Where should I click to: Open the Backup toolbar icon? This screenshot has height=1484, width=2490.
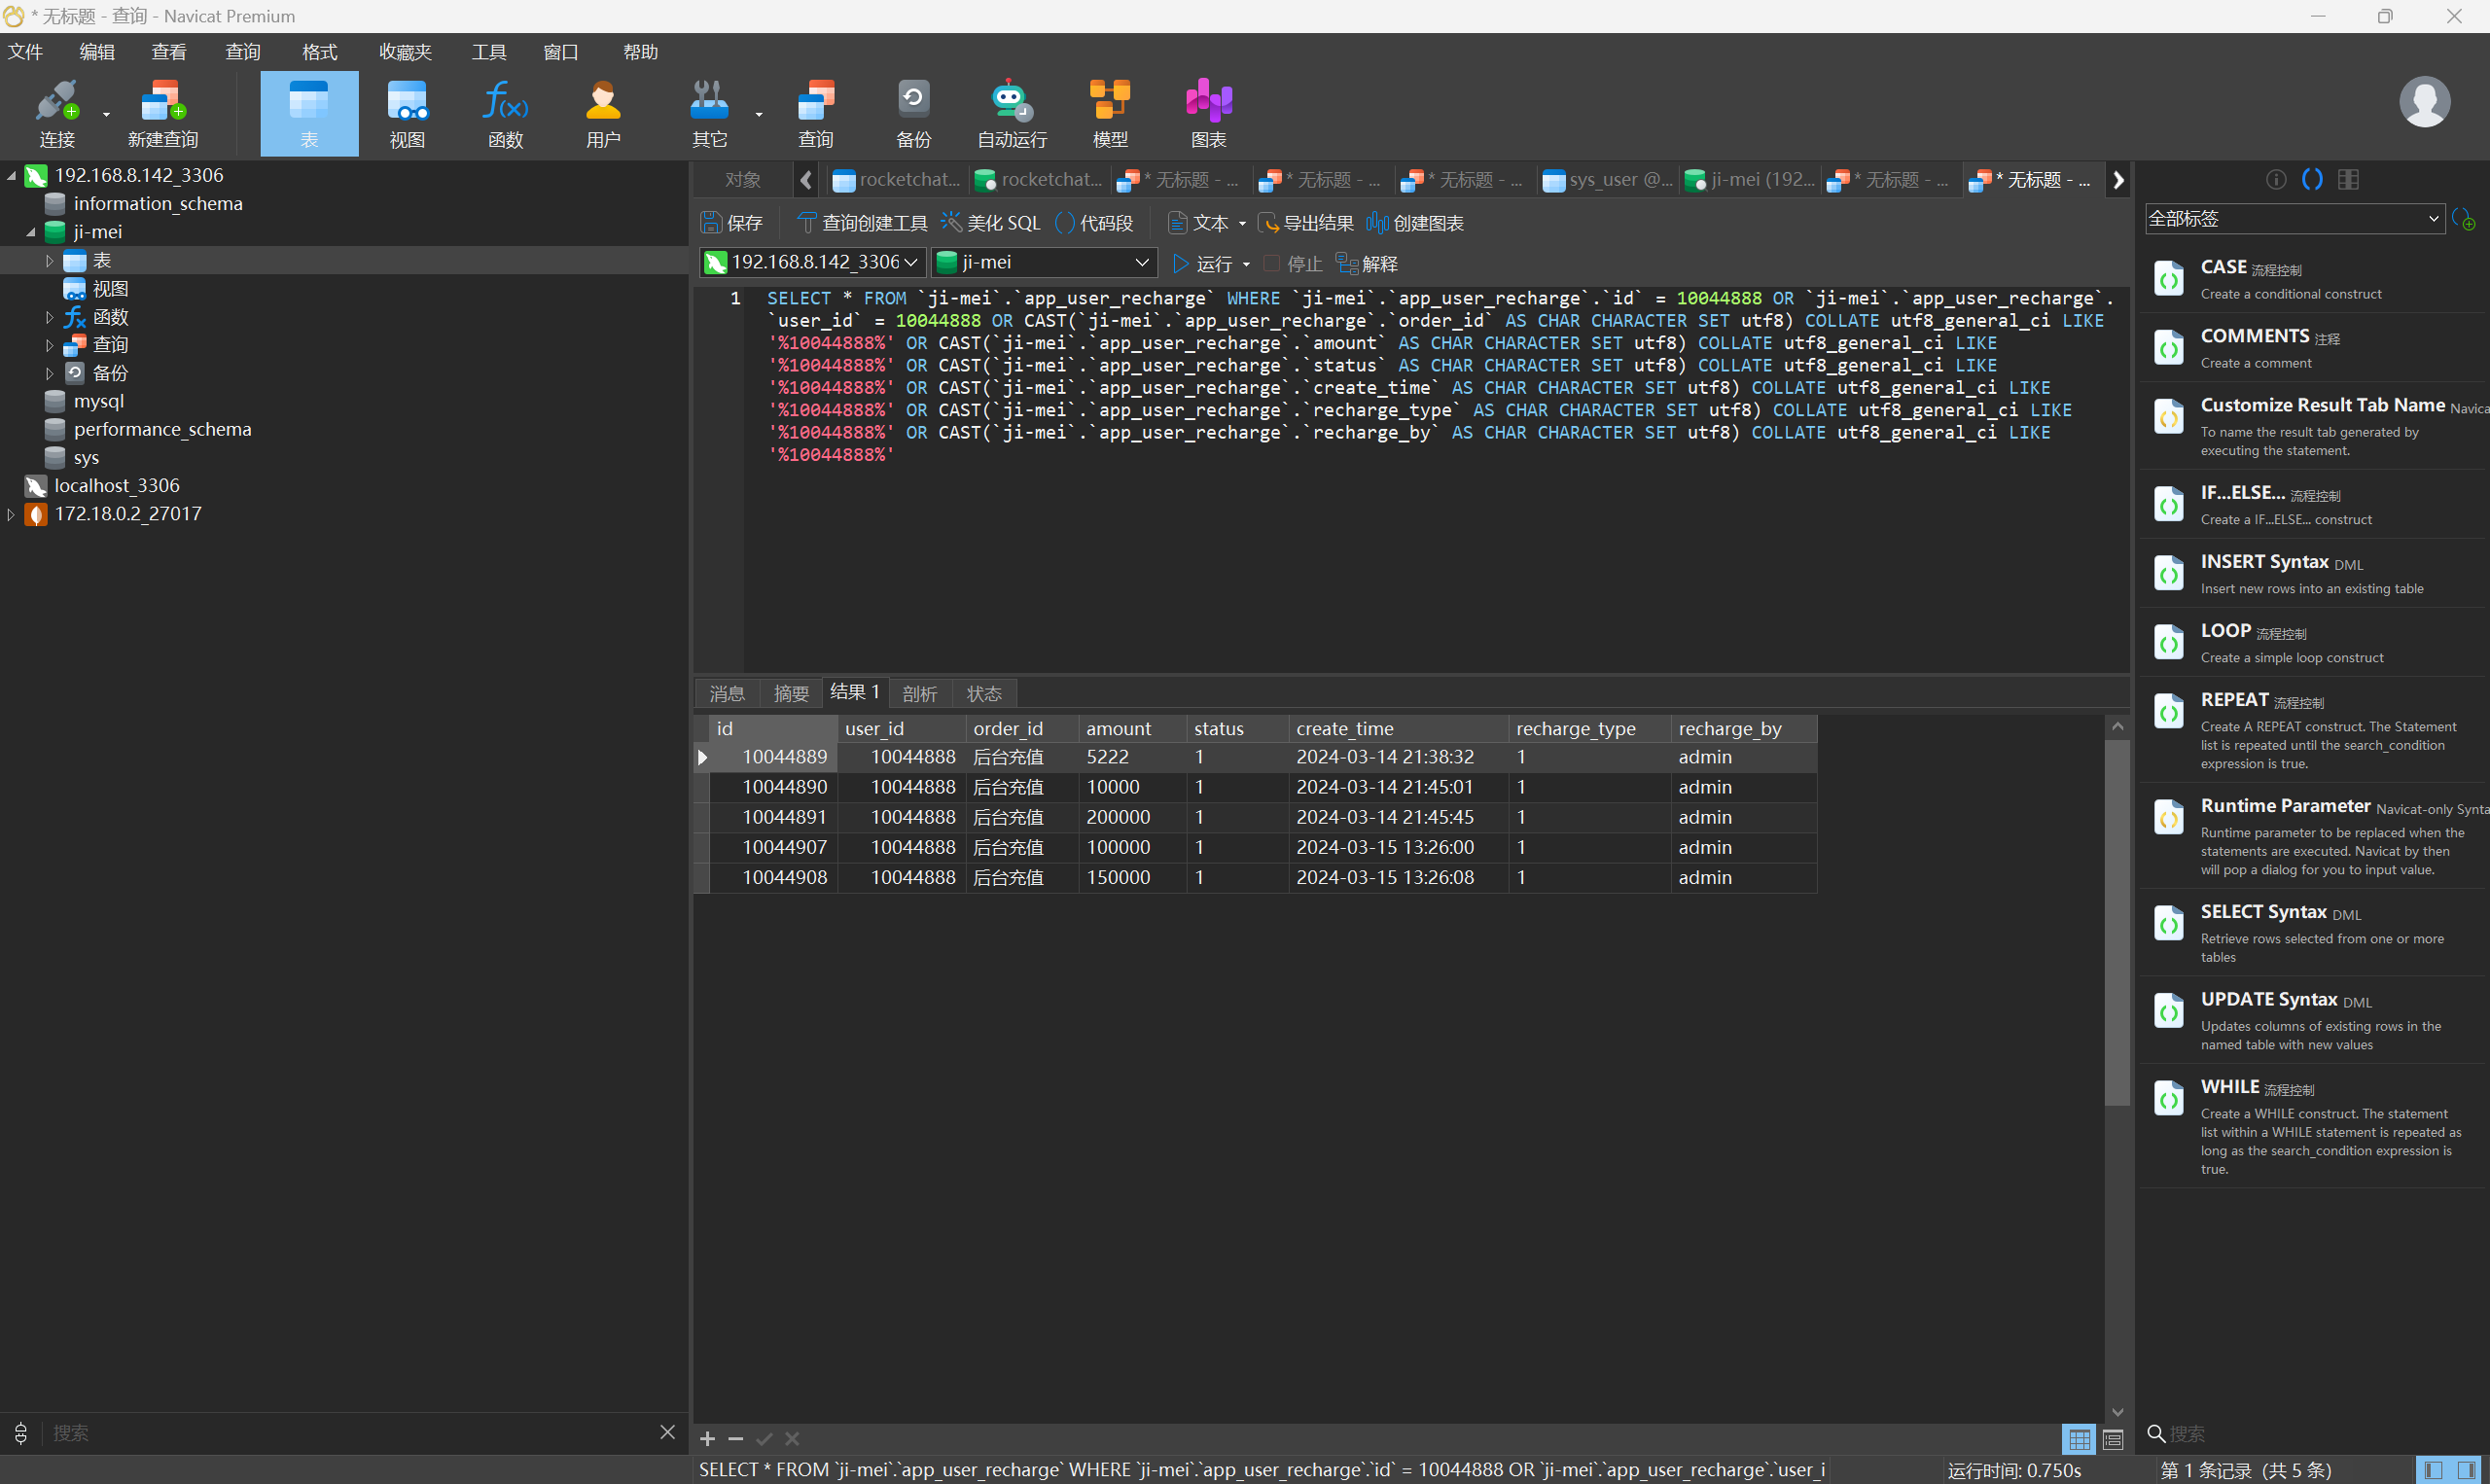pos(912,101)
